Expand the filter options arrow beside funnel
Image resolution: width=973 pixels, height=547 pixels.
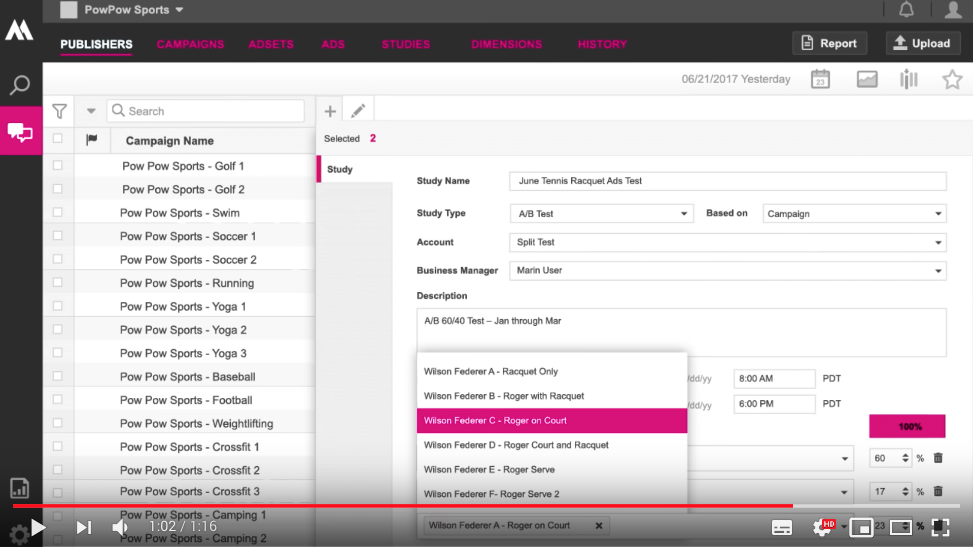click(91, 111)
